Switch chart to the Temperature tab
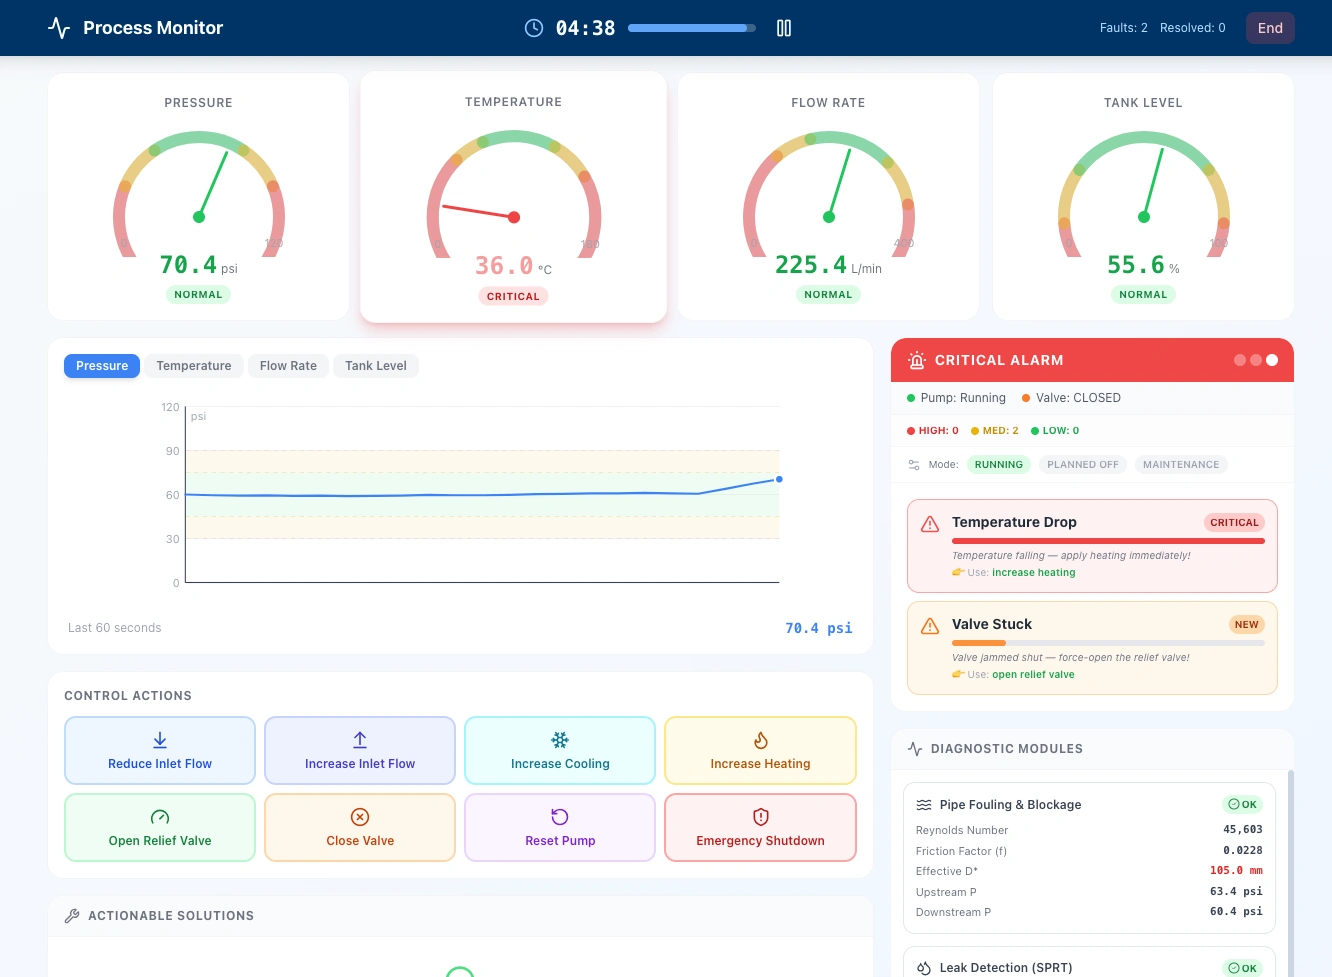 (x=194, y=366)
